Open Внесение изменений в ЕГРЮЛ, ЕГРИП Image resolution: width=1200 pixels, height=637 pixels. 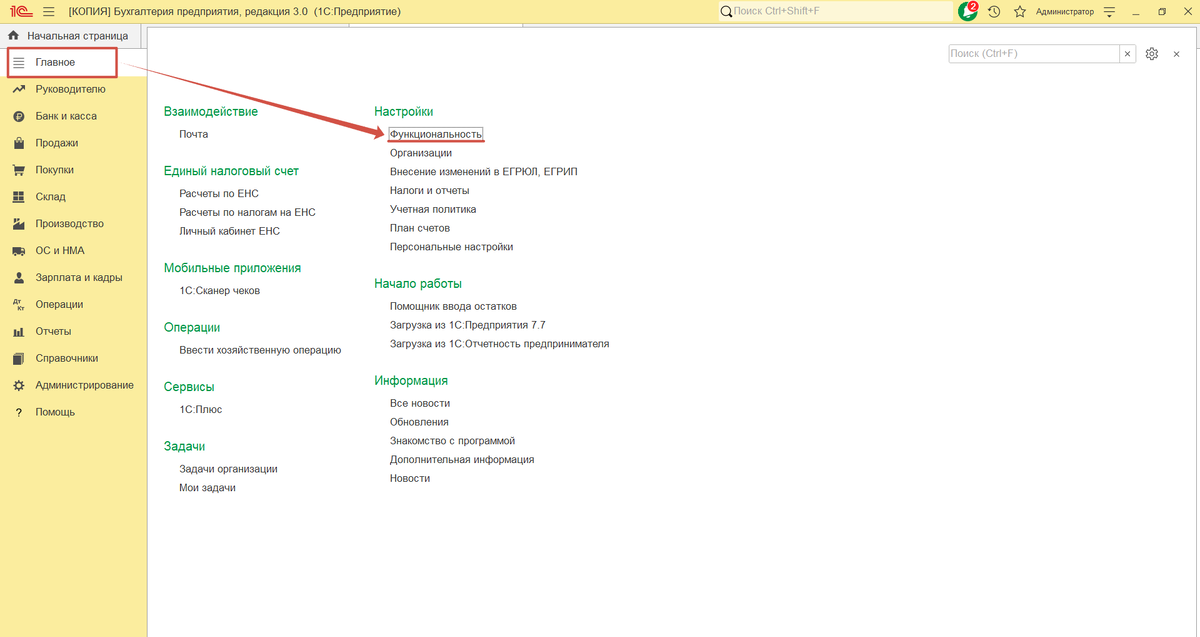pos(484,172)
